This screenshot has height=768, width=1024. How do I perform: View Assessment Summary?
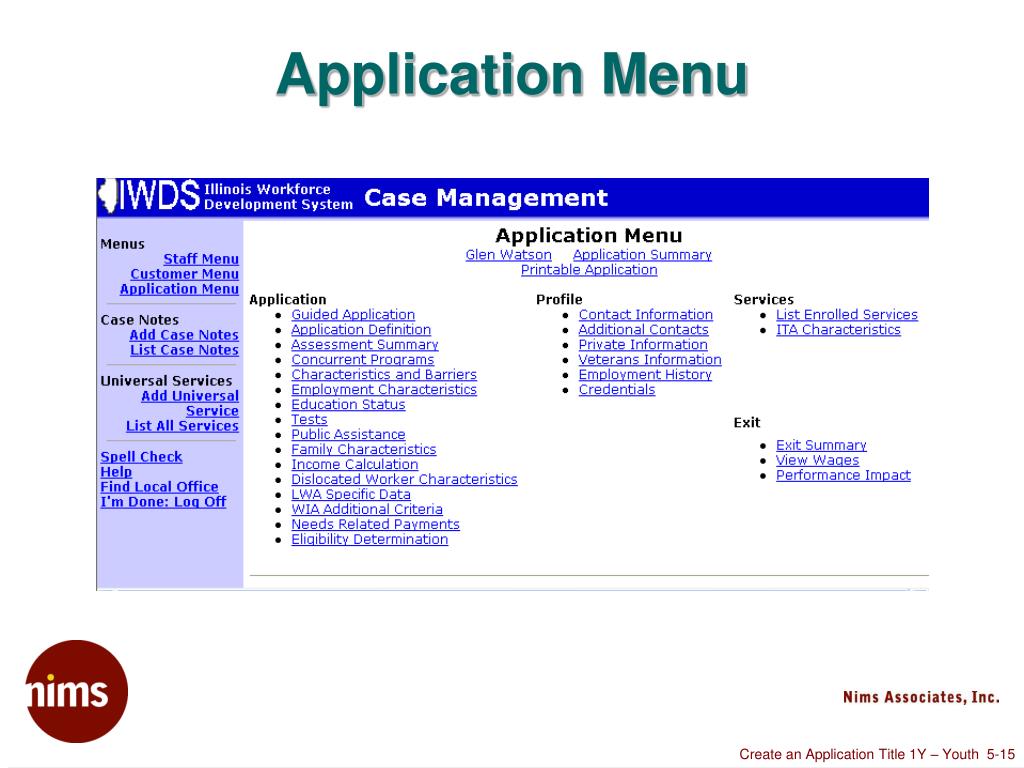(x=365, y=345)
